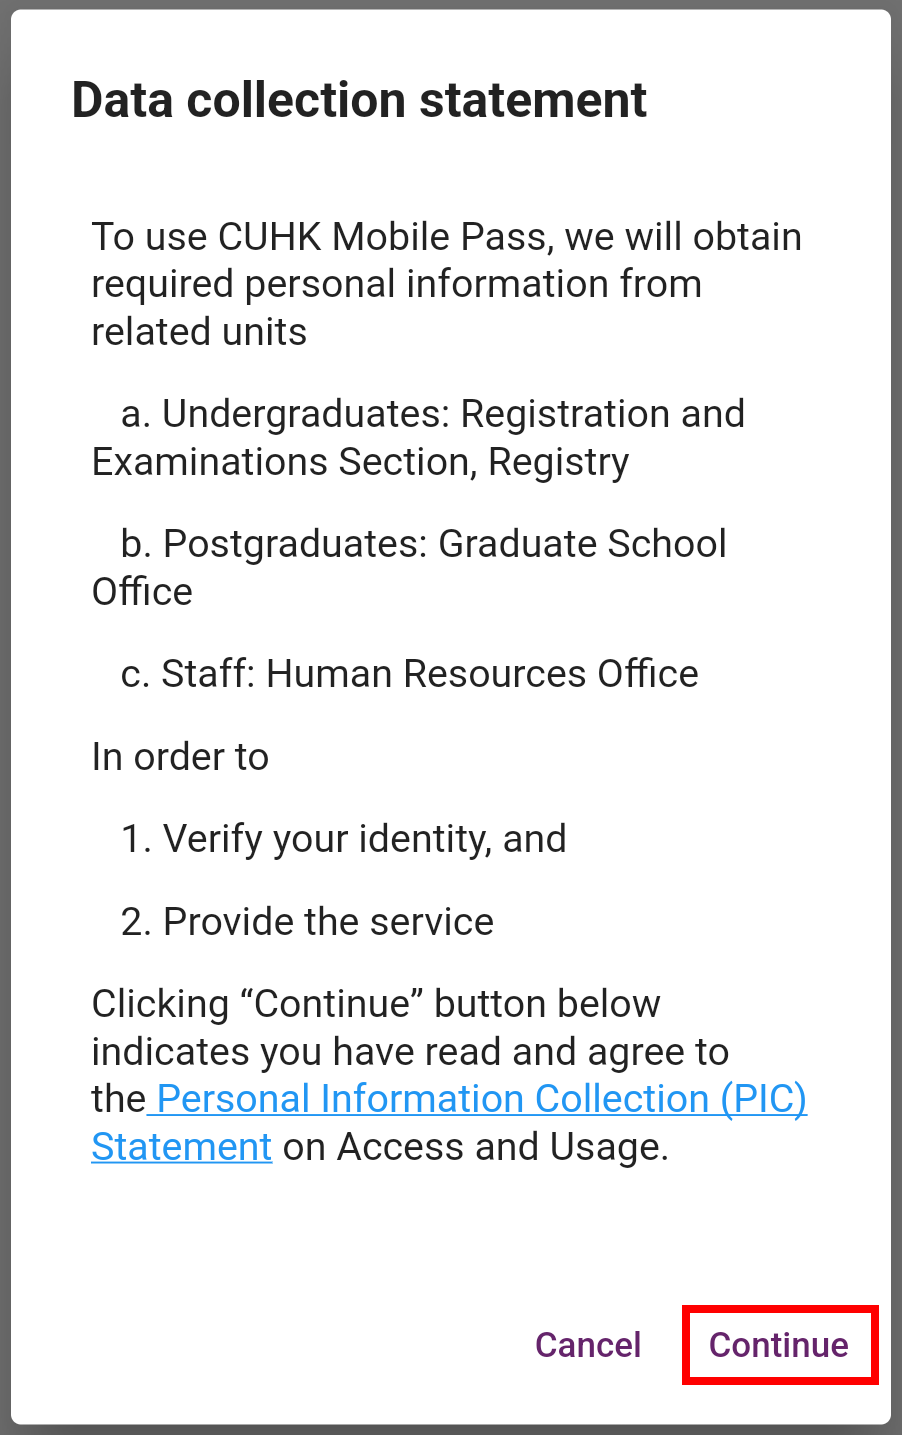This screenshot has width=902, height=1435.
Task: Click the "In order to" text
Action: pyautogui.click(x=180, y=757)
